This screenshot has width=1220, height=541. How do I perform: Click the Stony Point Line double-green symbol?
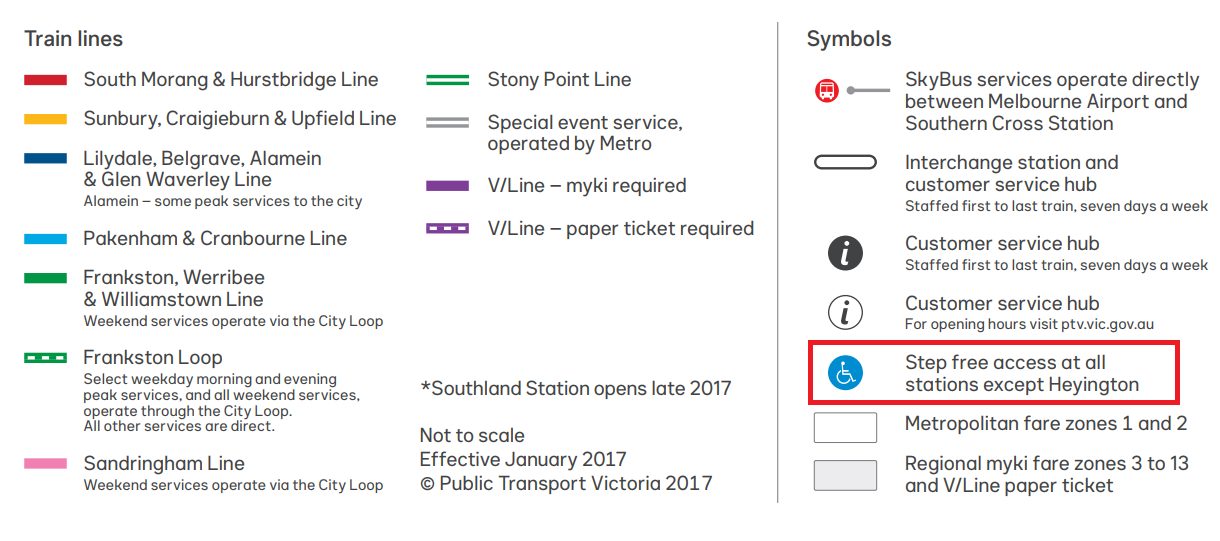click(x=448, y=80)
